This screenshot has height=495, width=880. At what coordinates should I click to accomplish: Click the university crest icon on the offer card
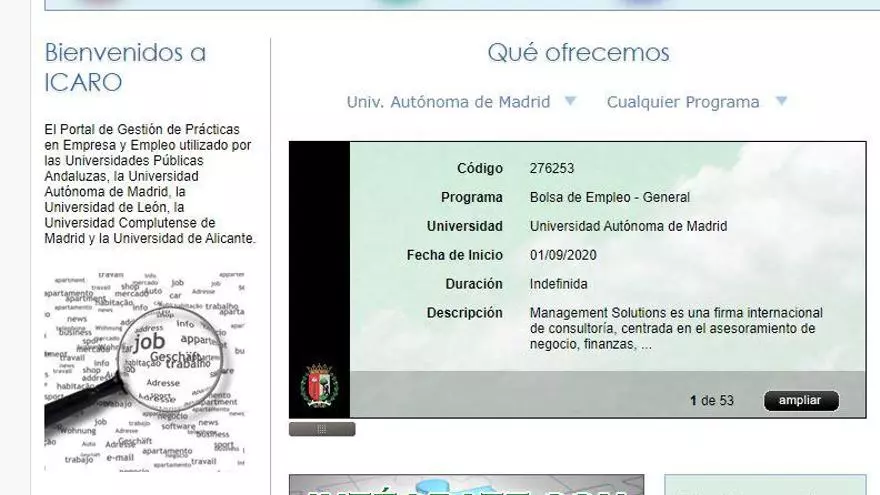coord(319,386)
